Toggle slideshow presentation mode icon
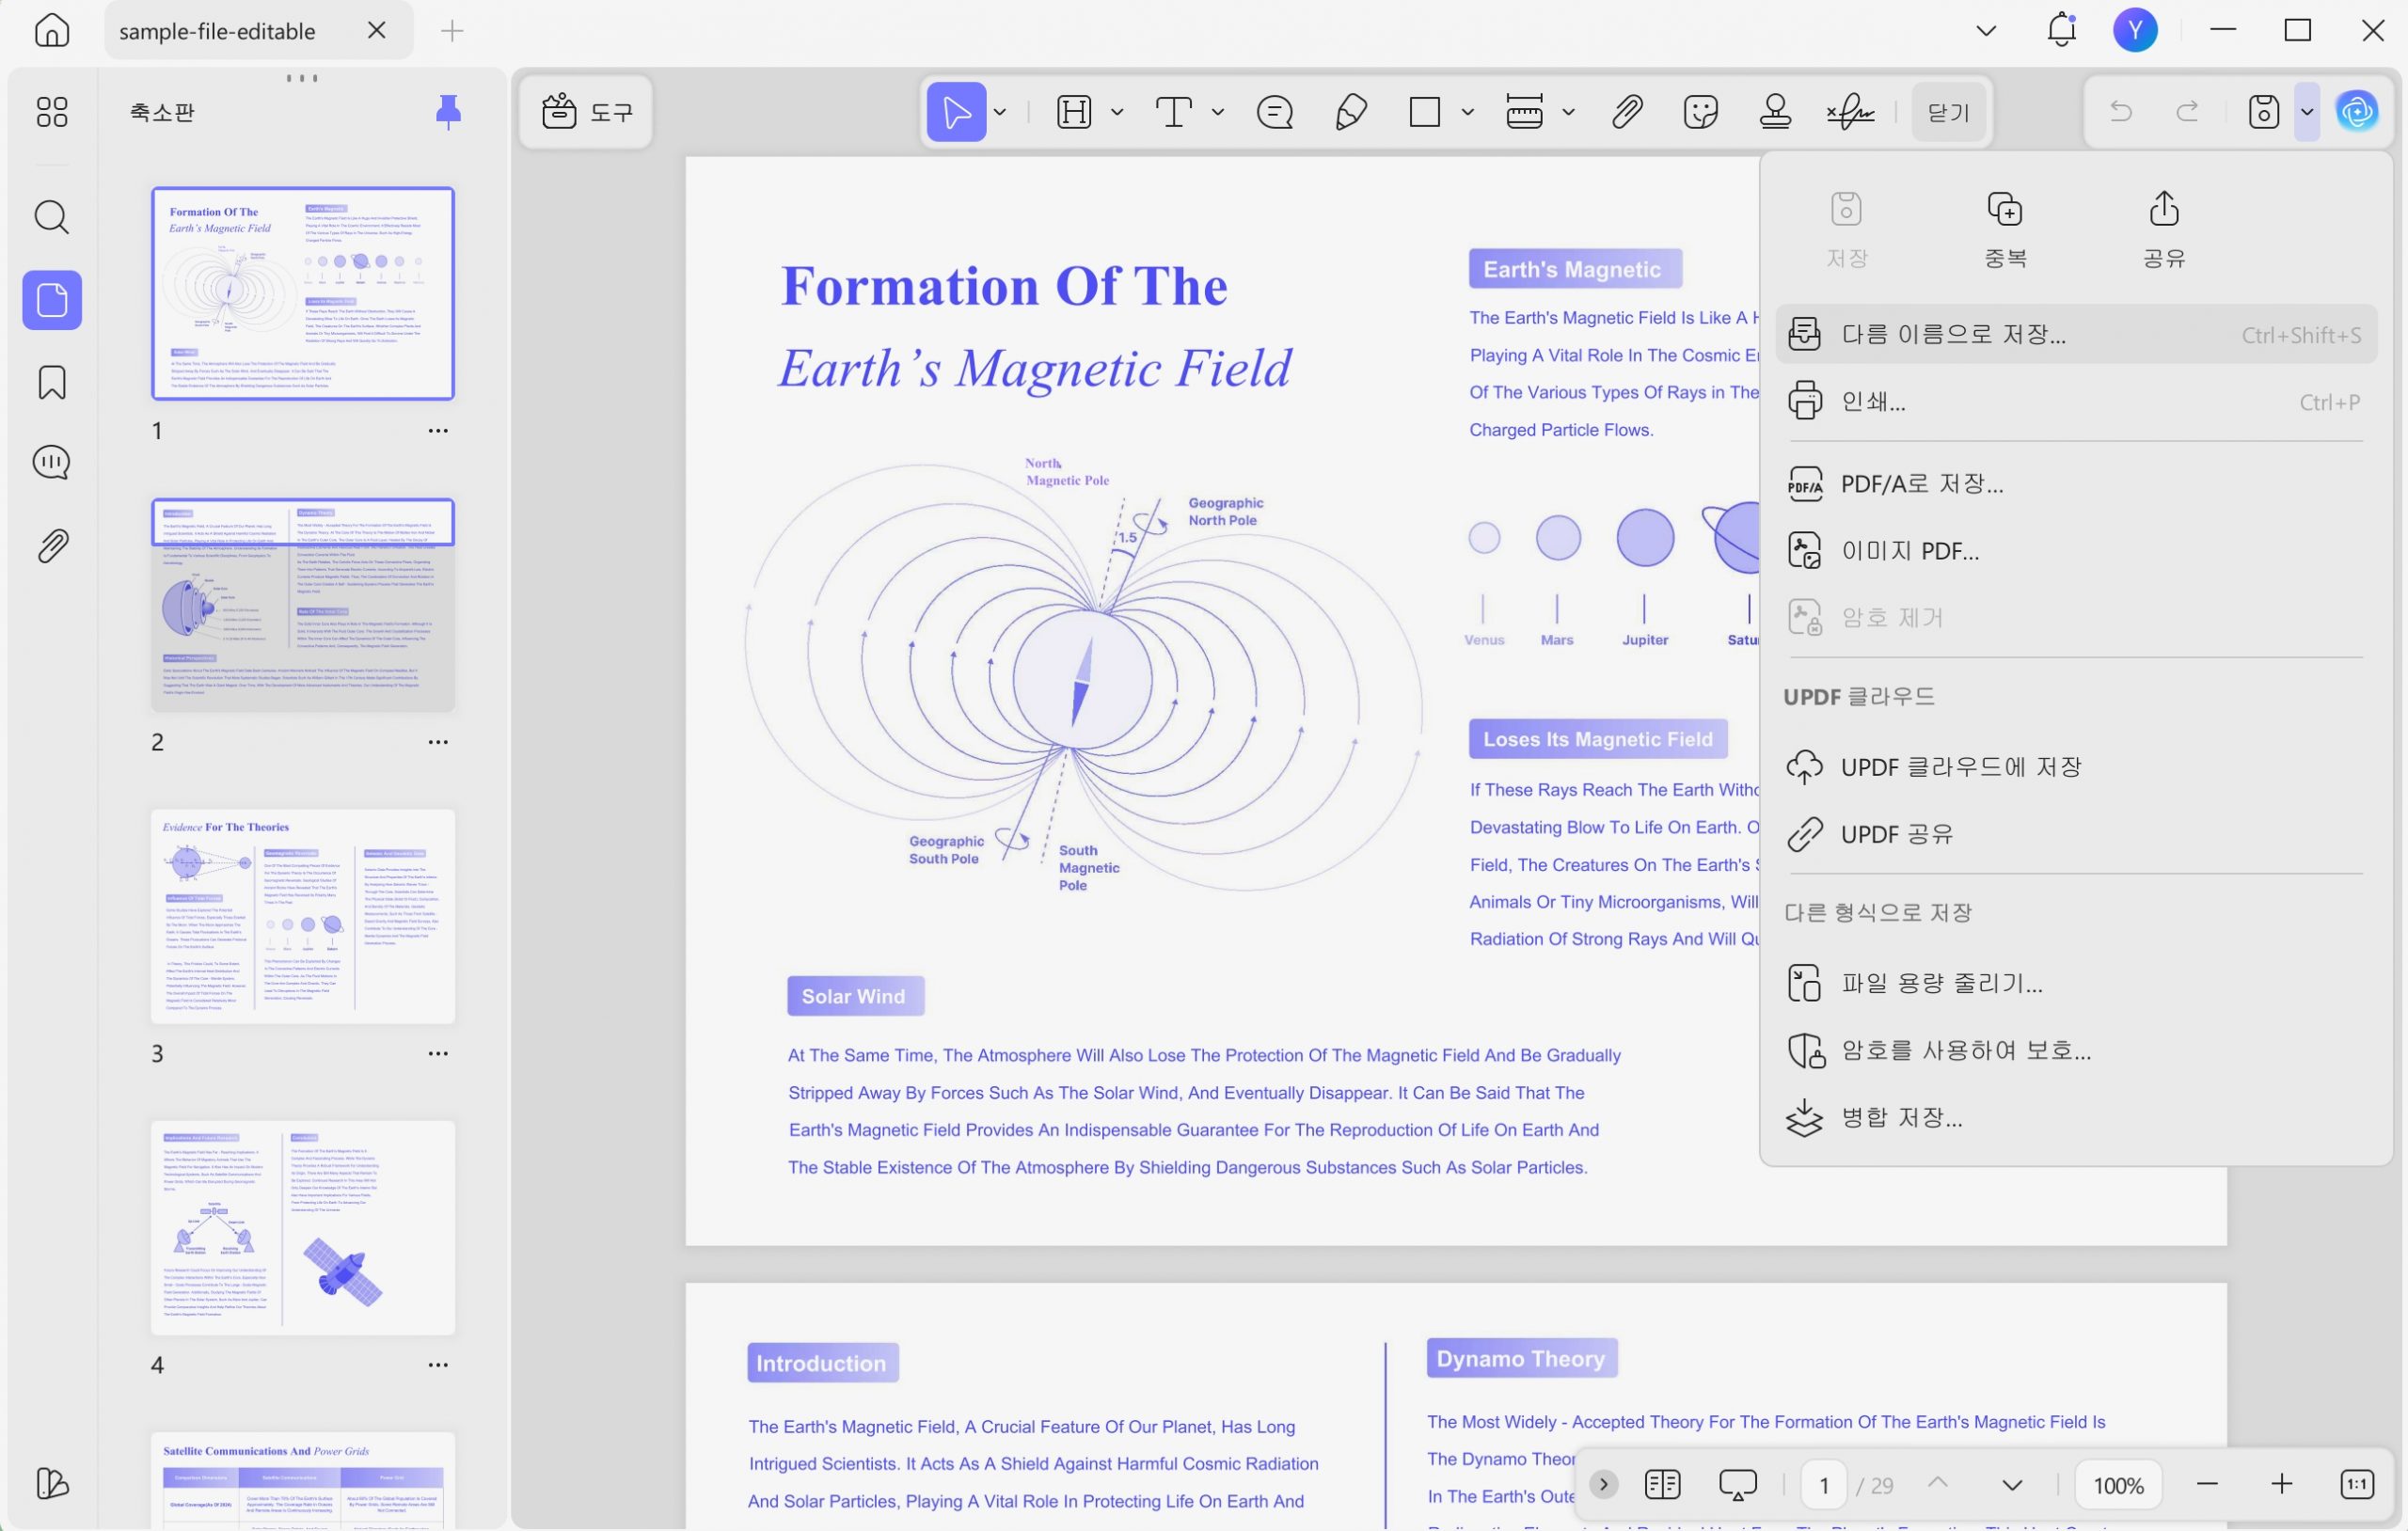 1738,1484
